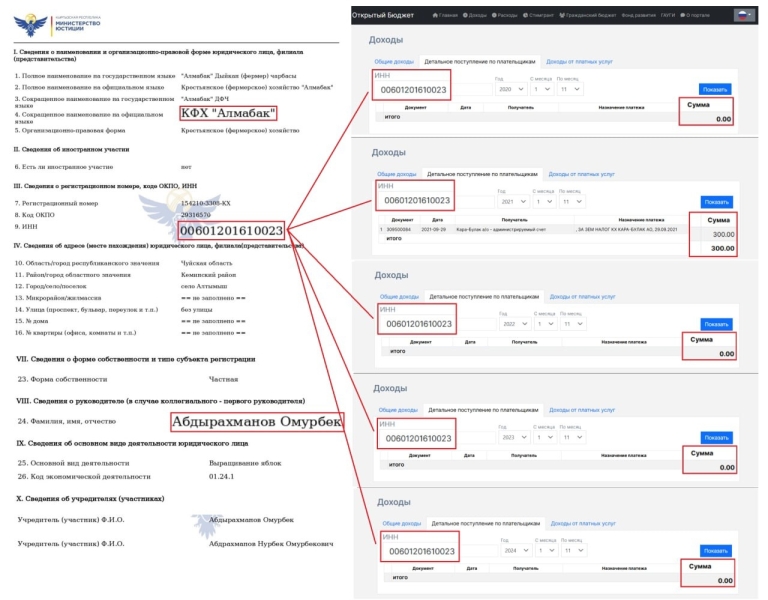Open По месяц dropdown in the 2021 panel
Image resolution: width=768 pixels, height=600 pixels.
(x=572, y=201)
